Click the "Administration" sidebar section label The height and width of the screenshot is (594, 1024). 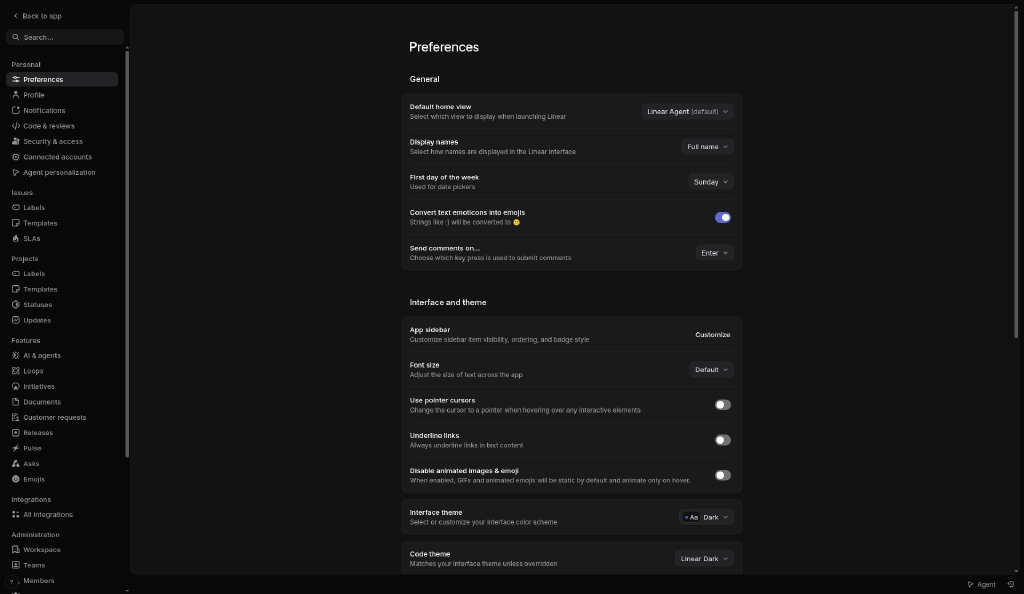tap(35, 535)
